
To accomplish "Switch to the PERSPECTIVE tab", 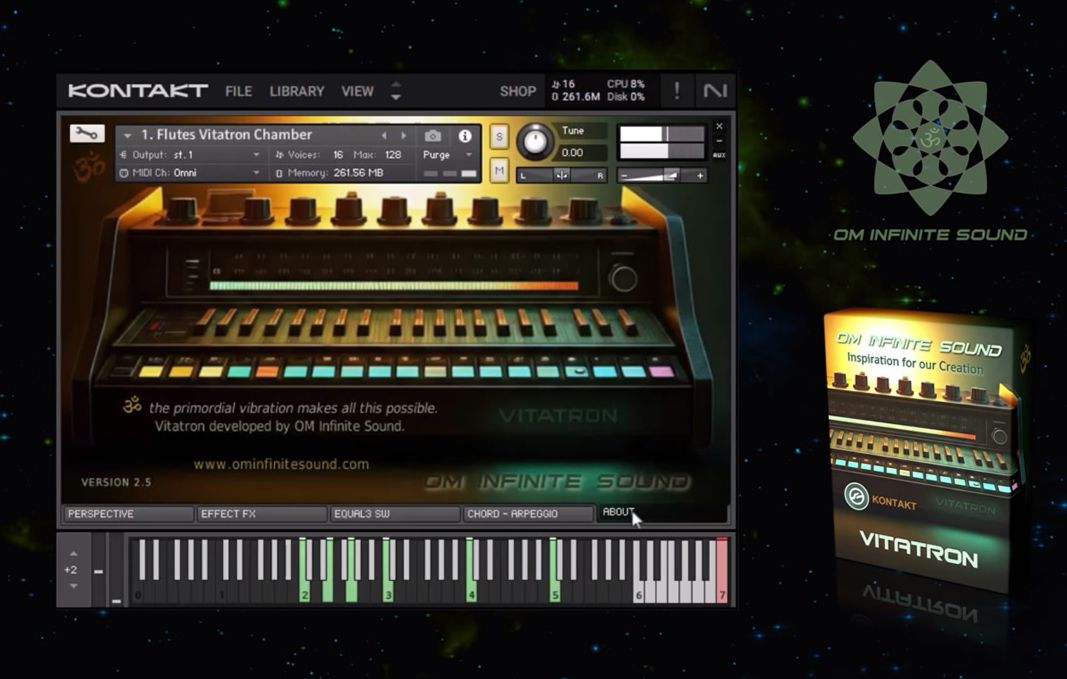I will click(x=128, y=514).
